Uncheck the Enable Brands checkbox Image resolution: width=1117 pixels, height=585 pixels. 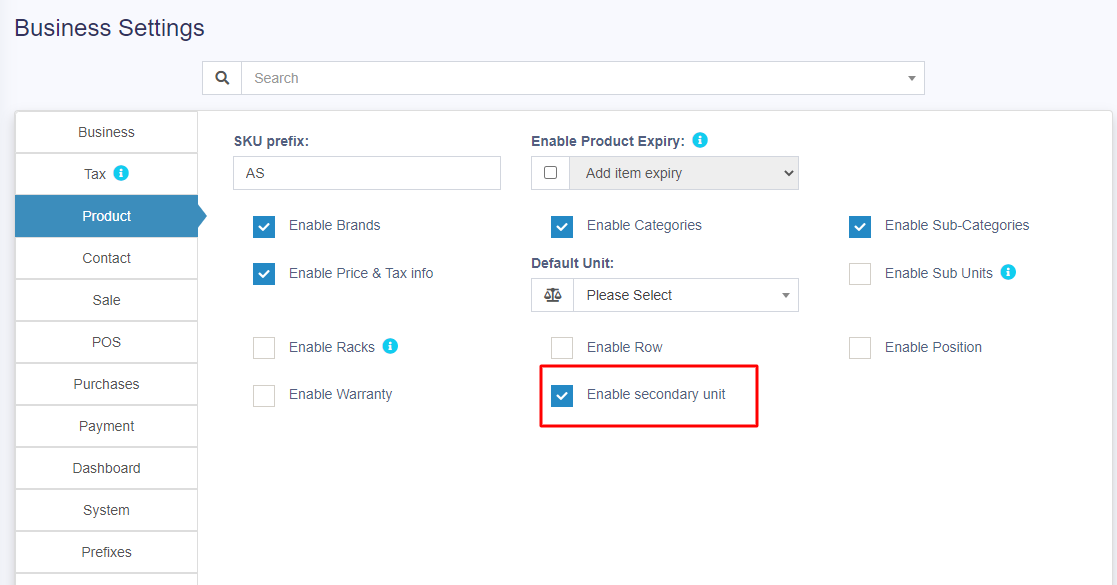[x=264, y=226]
